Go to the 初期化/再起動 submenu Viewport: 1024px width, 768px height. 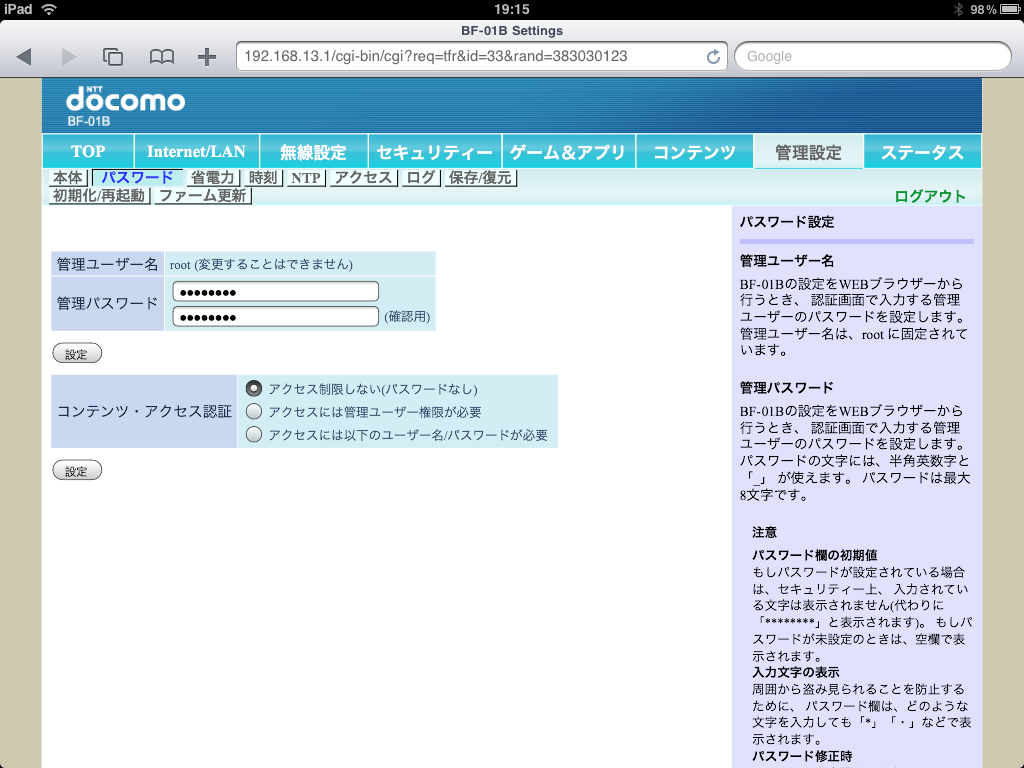[99, 196]
